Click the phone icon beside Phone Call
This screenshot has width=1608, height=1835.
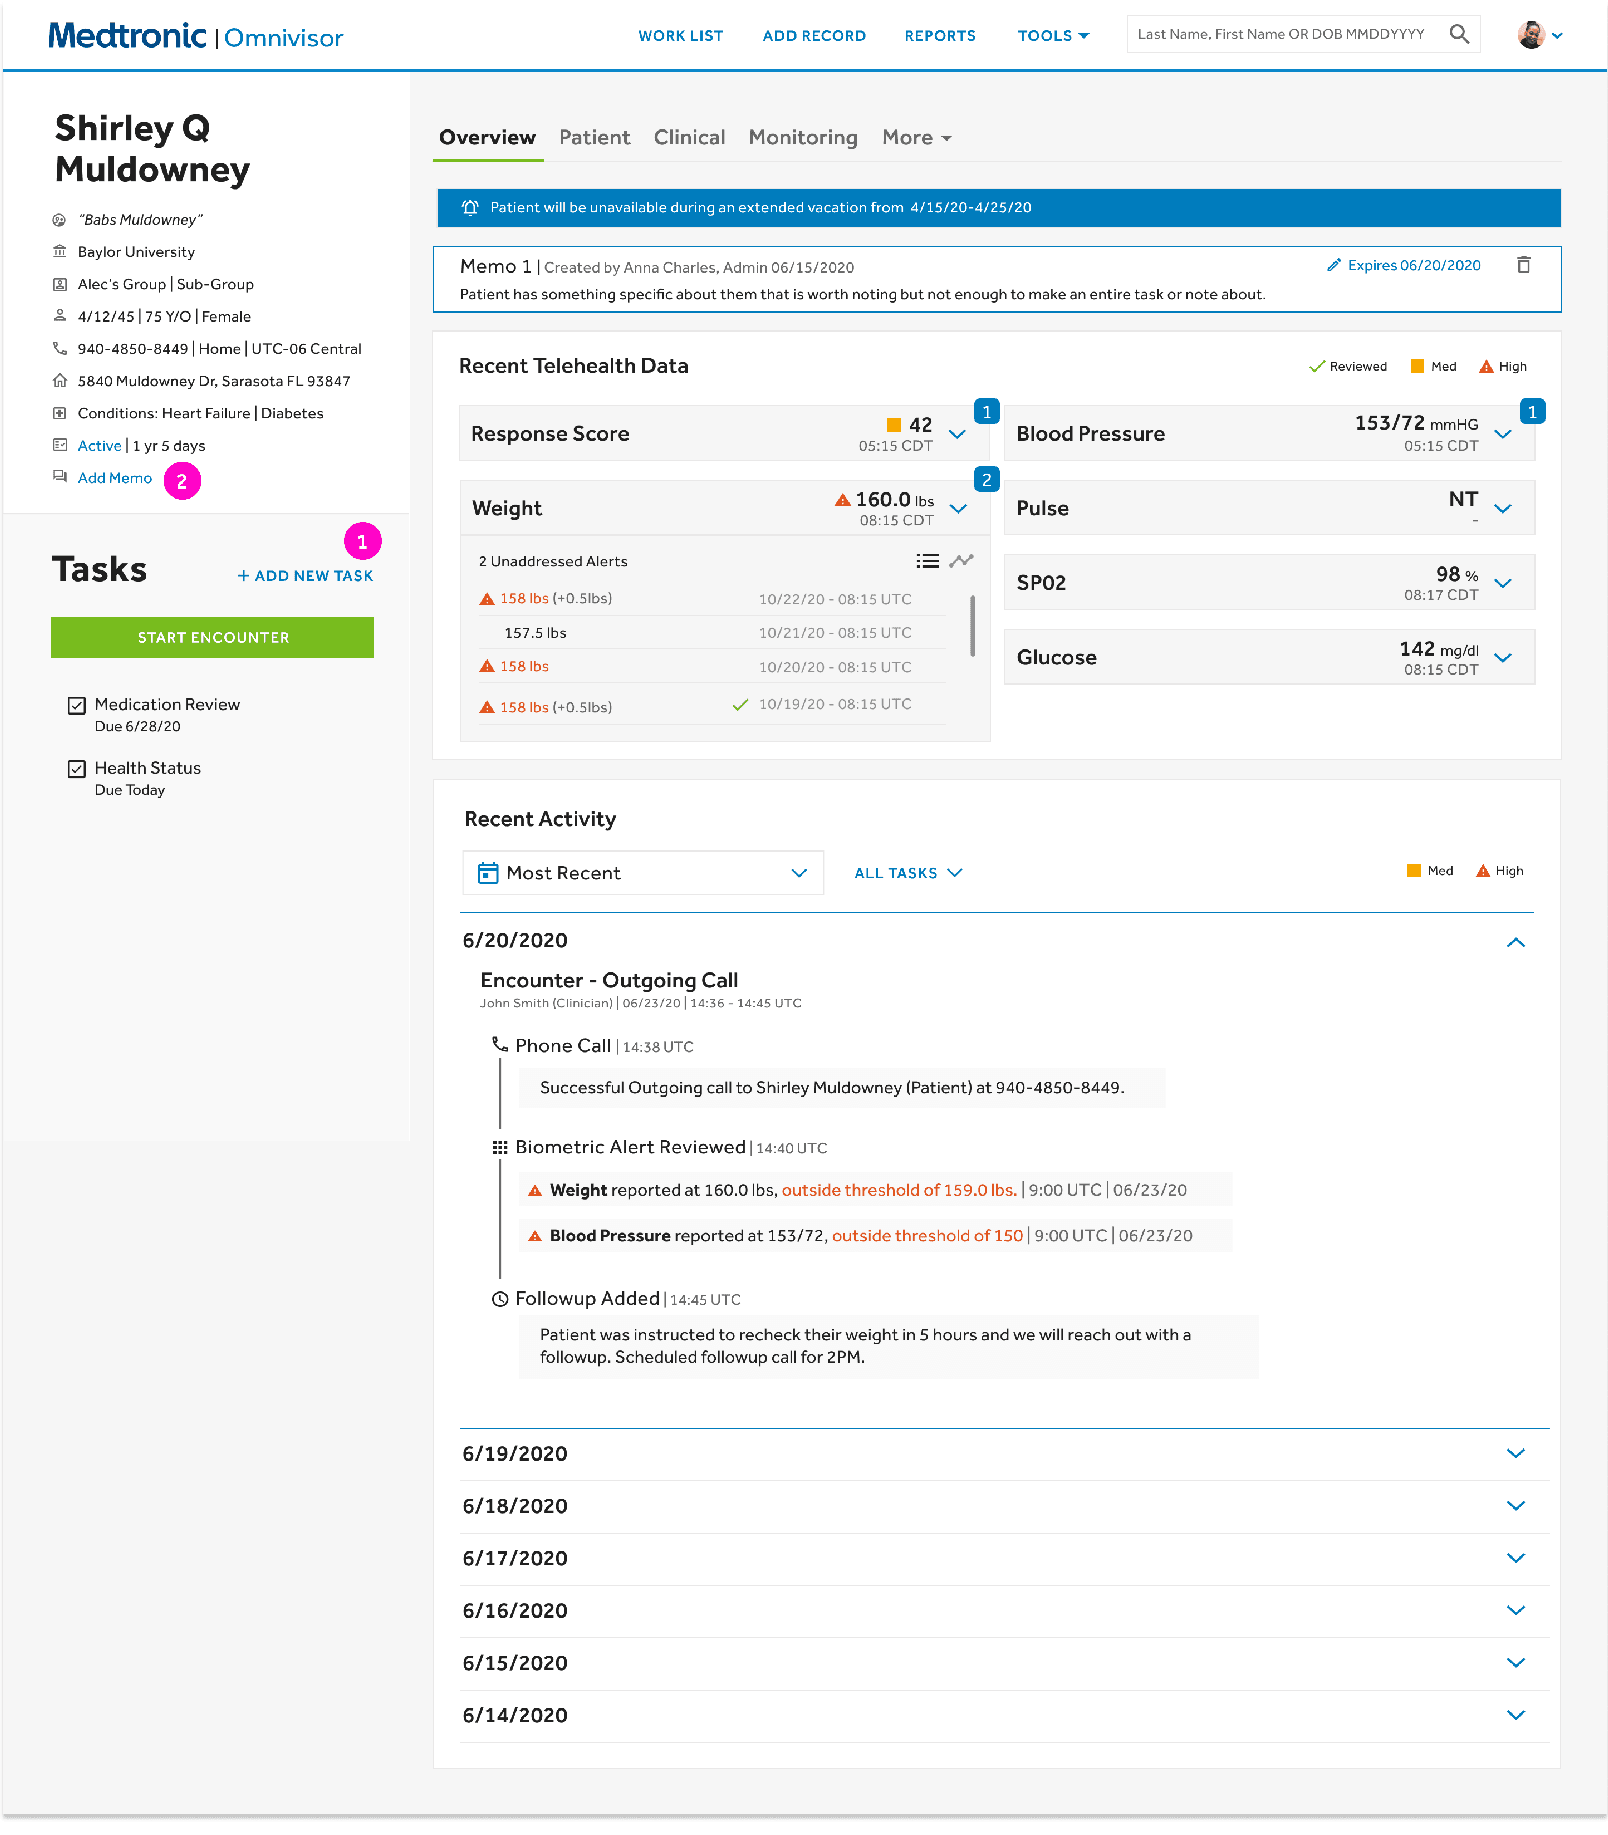tap(500, 1045)
